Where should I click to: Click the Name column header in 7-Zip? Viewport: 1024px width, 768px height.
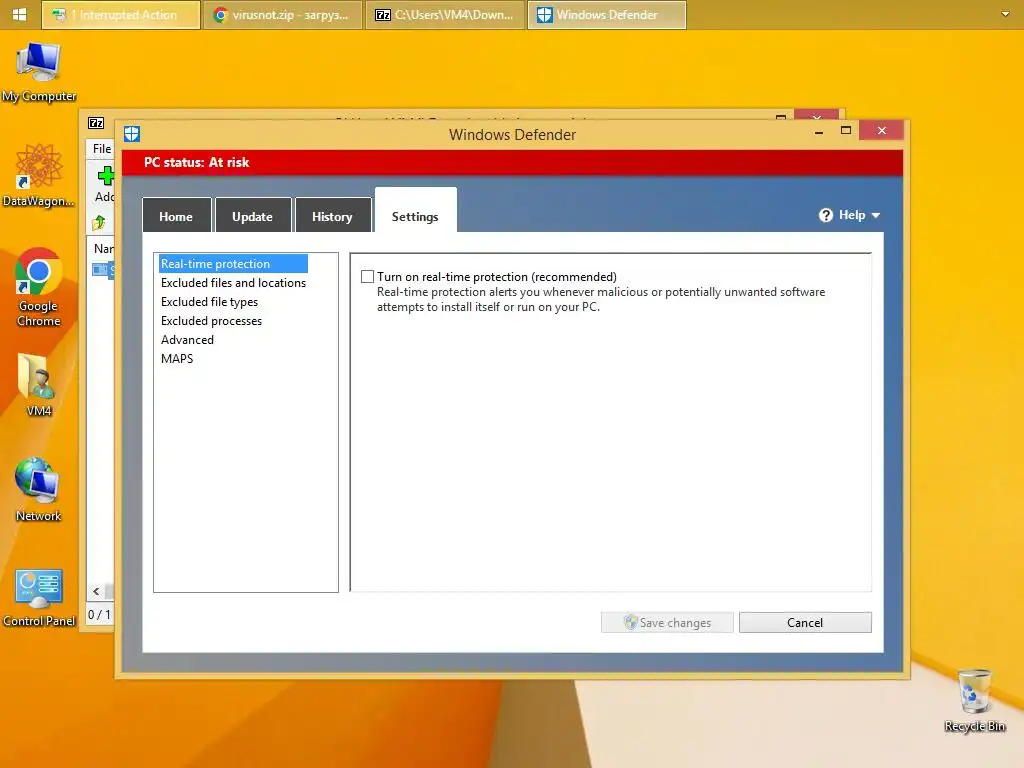(x=103, y=249)
